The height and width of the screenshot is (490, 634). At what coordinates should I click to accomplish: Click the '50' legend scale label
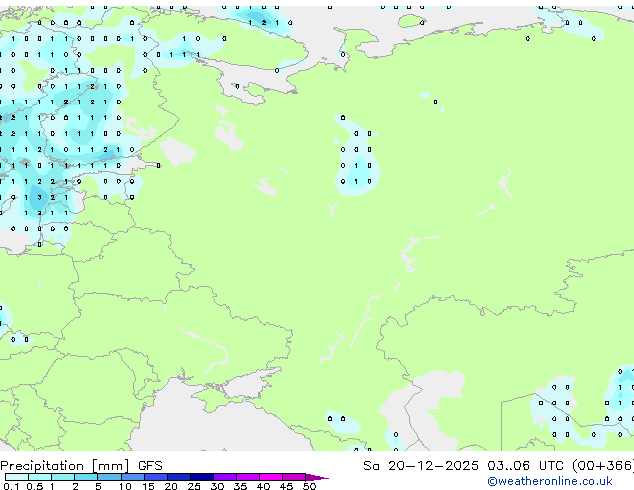pyautogui.click(x=309, y=486)
